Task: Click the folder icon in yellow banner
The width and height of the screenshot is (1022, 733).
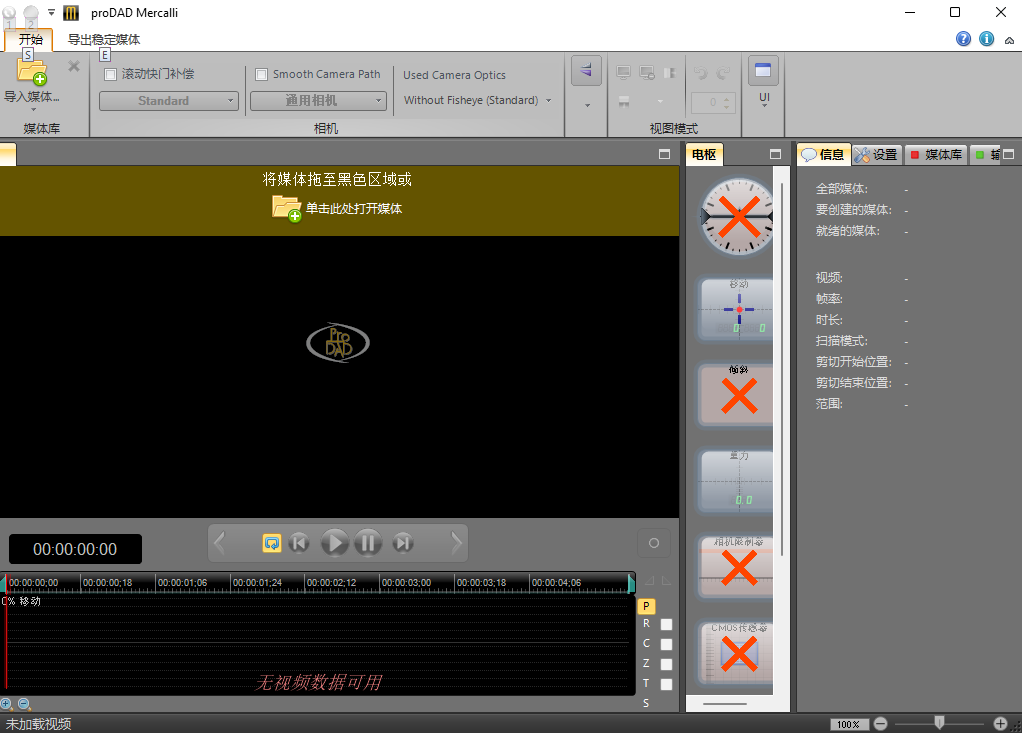Action: (286, 208)
